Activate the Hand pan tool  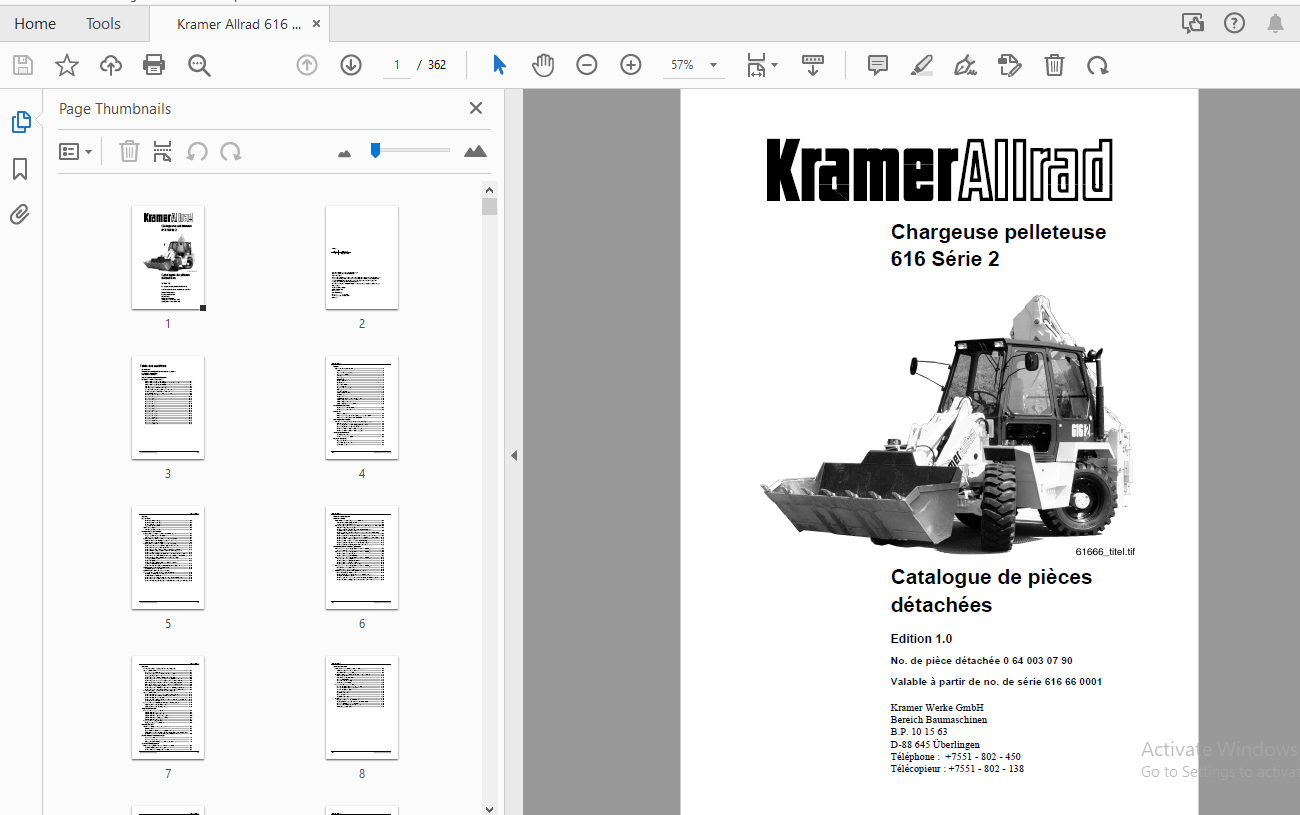tap(543, 65)
